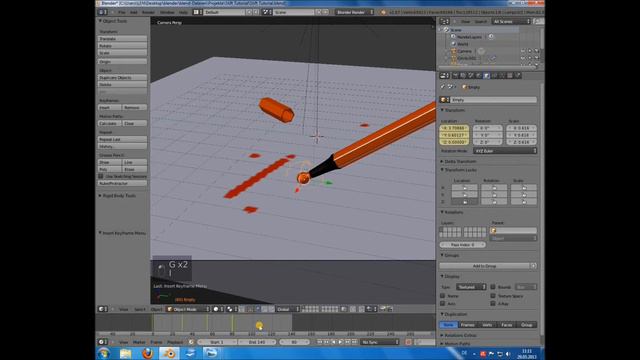
Task: Click the info editor type icon at the top left
Action: [x=103, y=12]
